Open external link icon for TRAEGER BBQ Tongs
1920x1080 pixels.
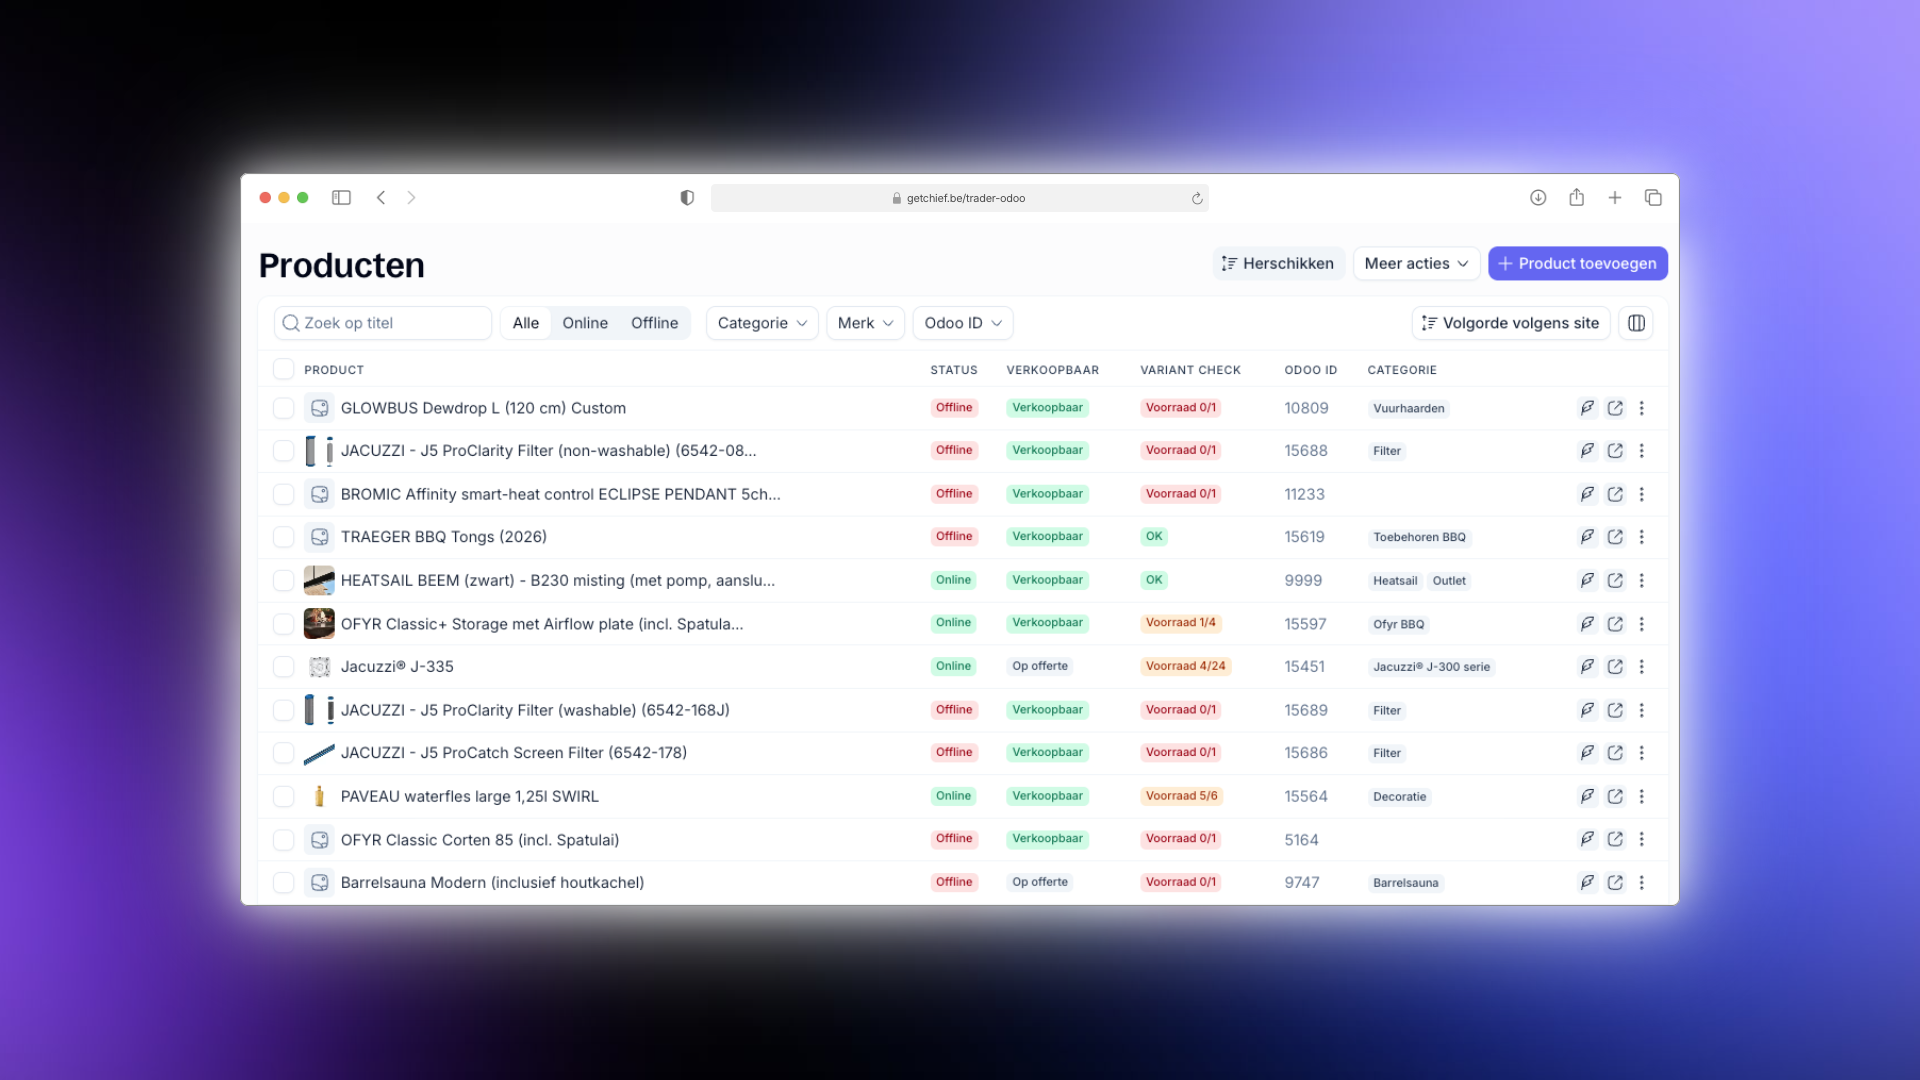click(1615, 537)
